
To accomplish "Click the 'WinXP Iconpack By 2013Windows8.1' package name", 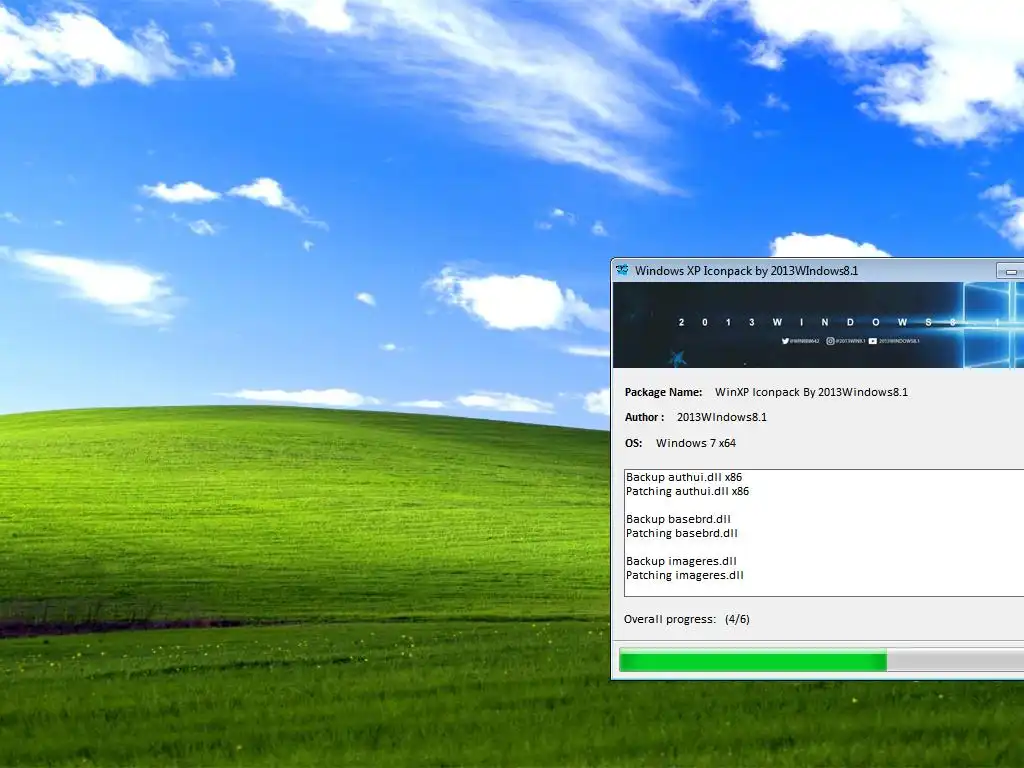I will pyautogui.click(x=811, y=392).
